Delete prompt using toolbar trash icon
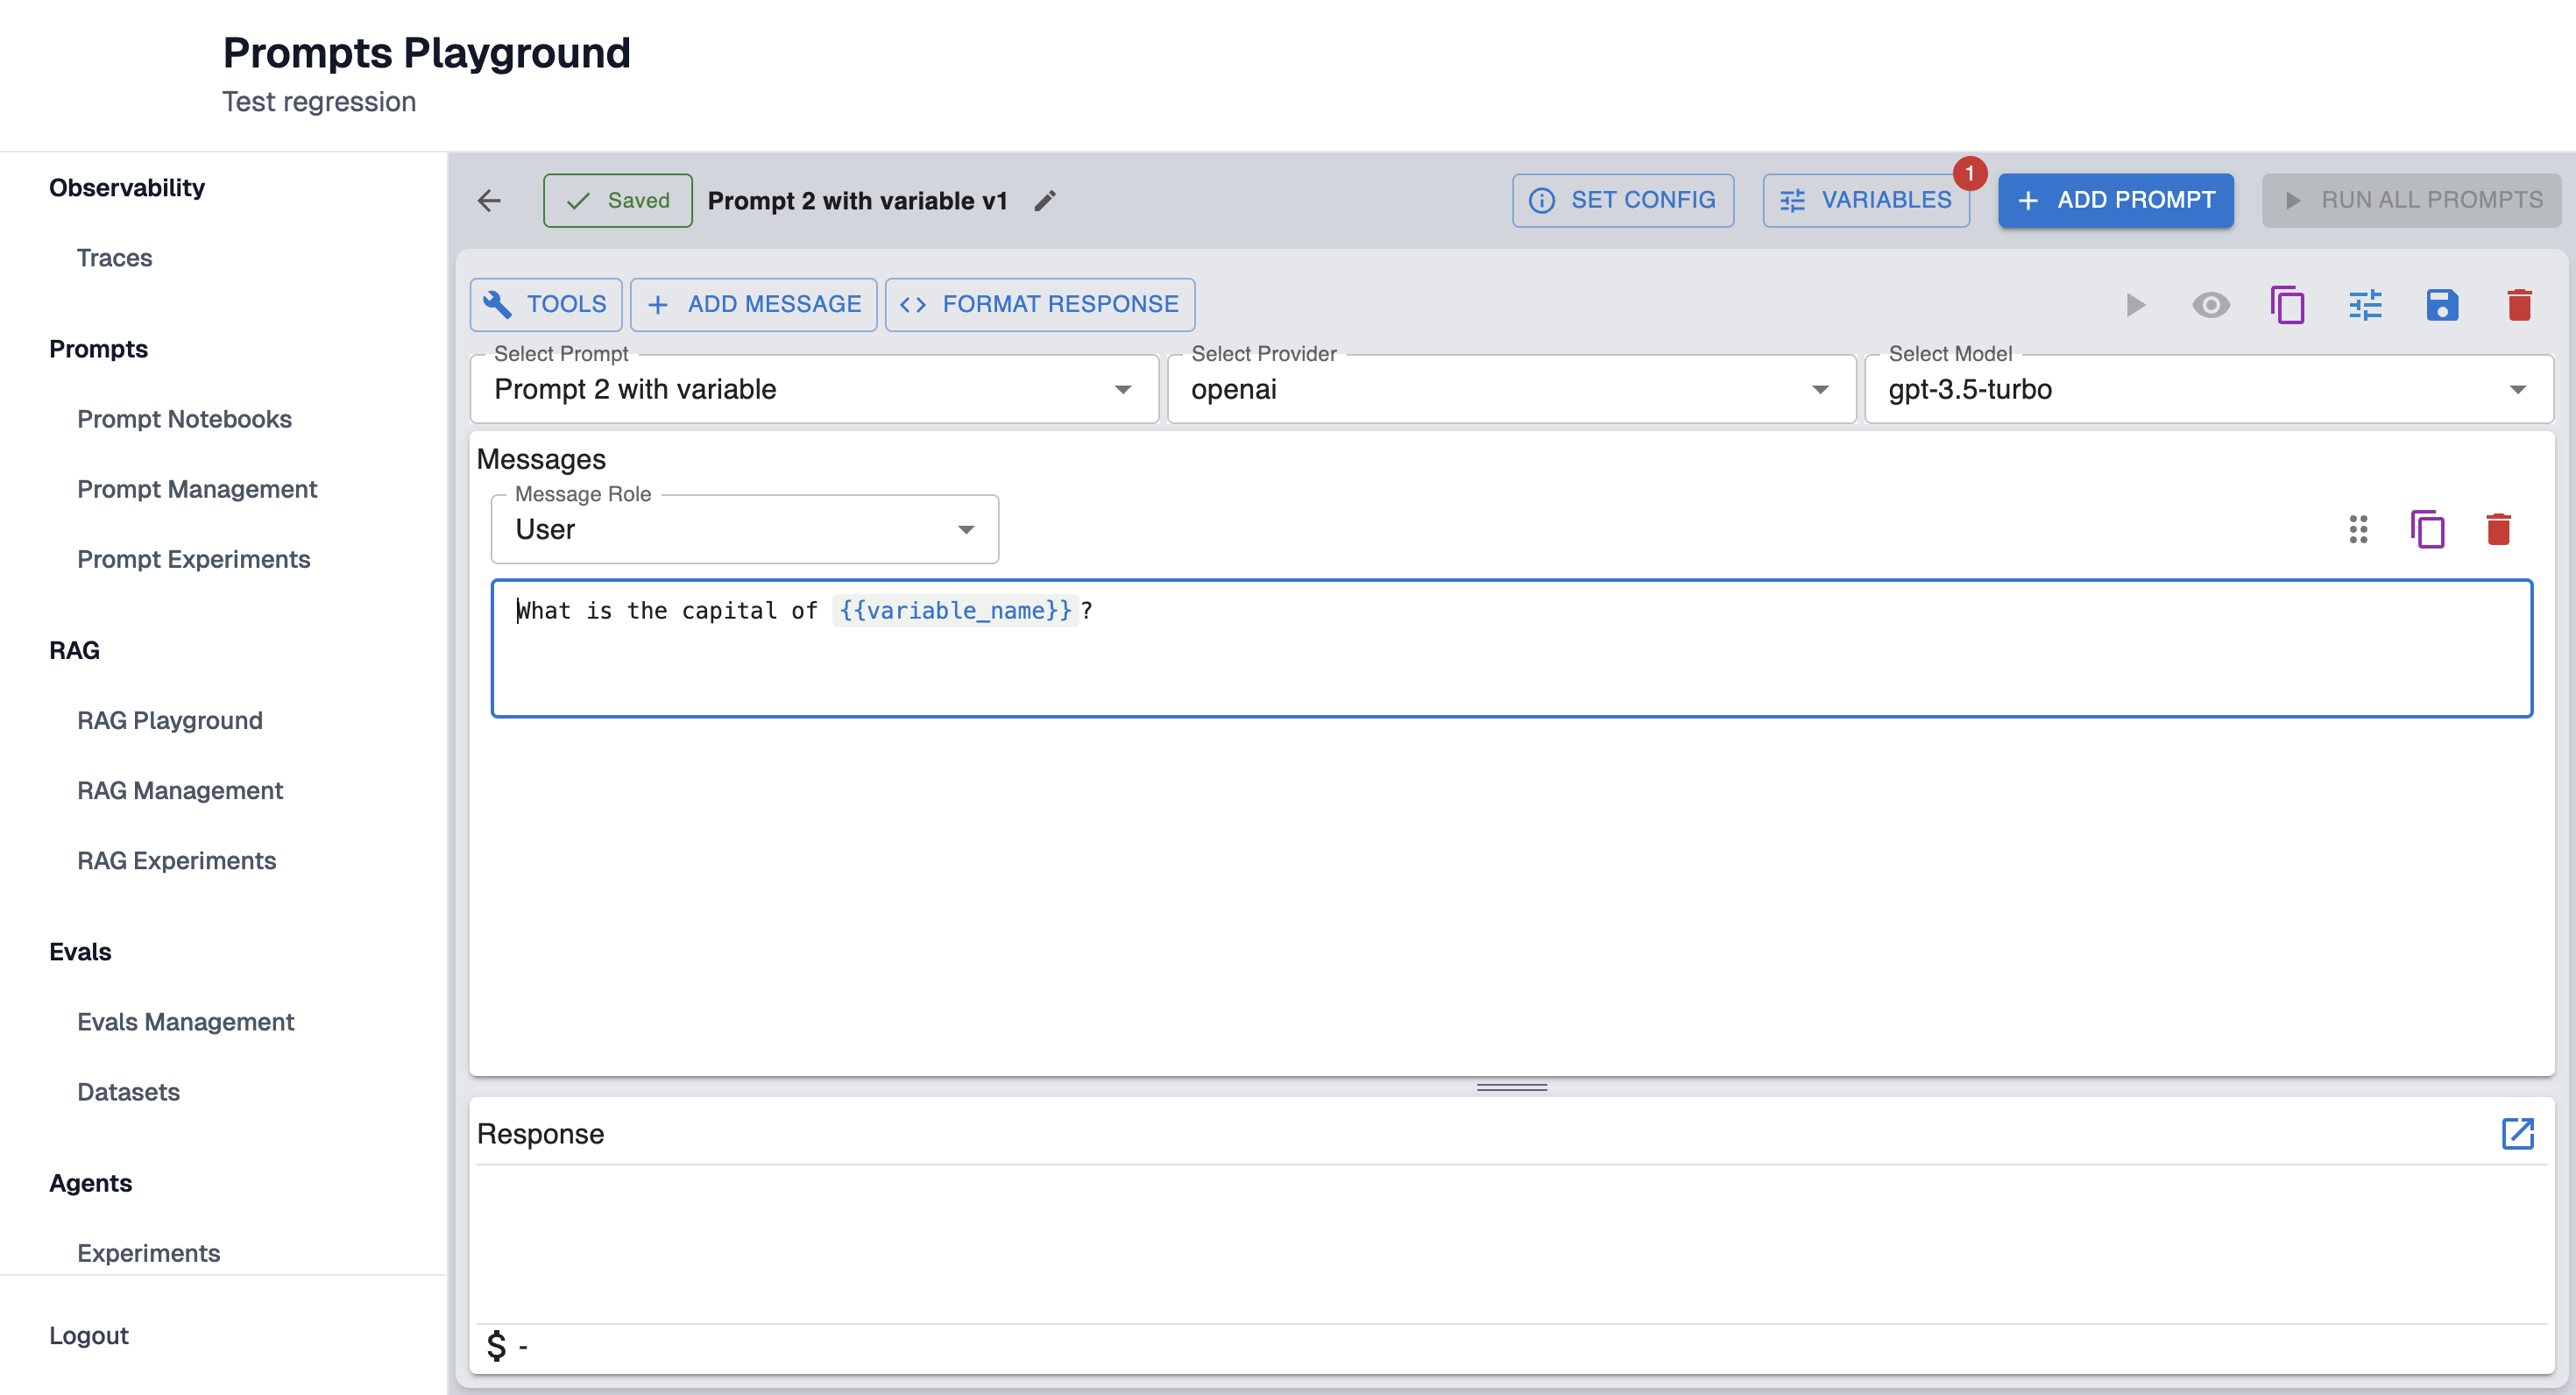The image size is (2576, 1395). [x=2519, y=304]
